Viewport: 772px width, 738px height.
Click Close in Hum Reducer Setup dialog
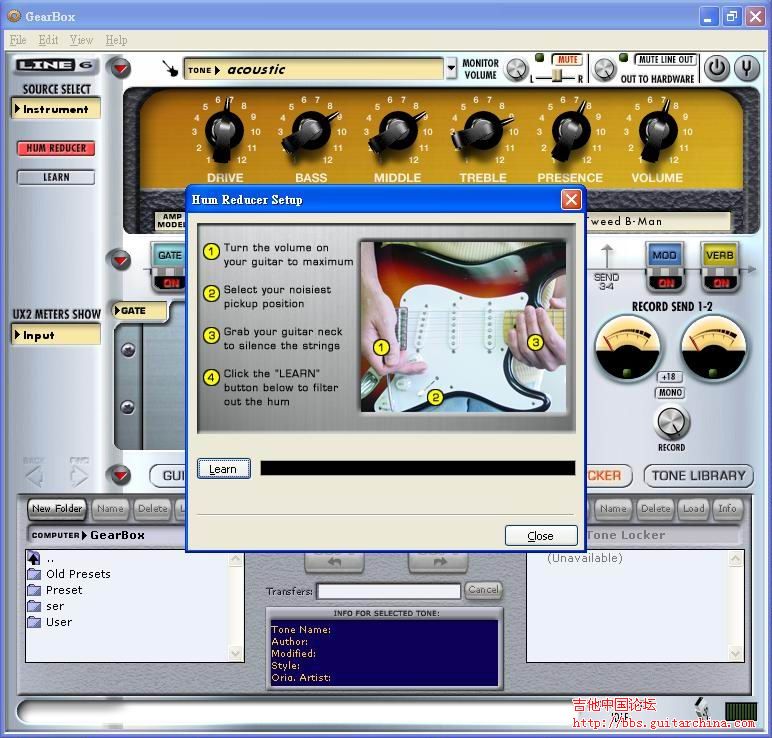click(x=541, y=536)
